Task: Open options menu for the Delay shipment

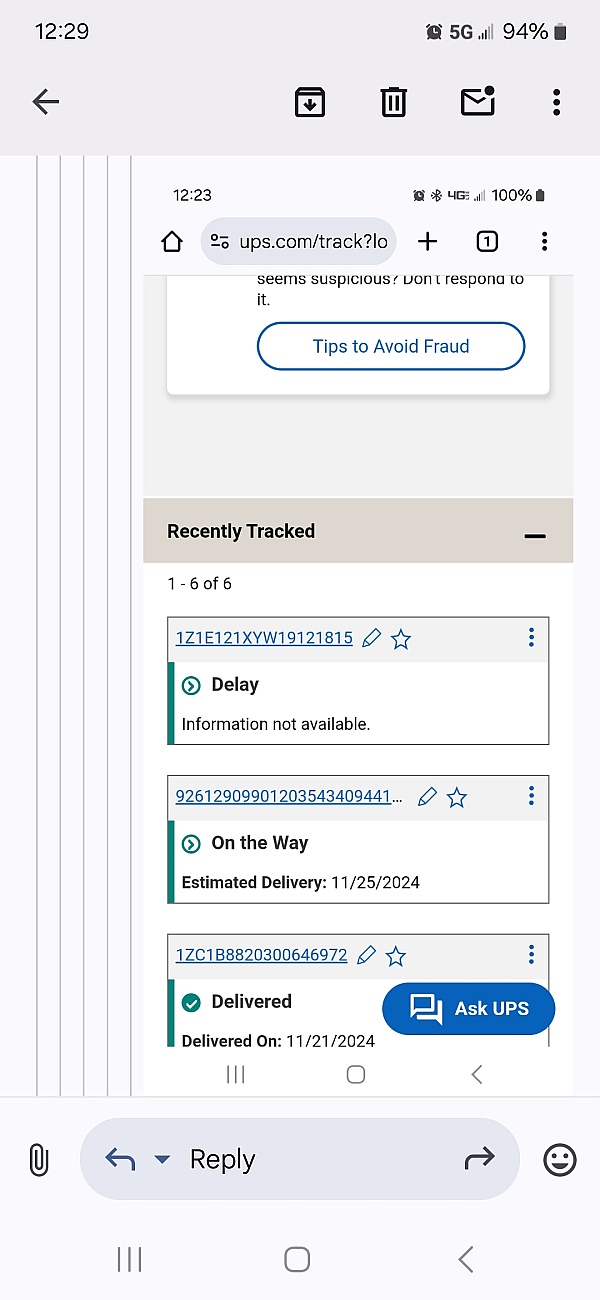Action: [x=531, y=637]
